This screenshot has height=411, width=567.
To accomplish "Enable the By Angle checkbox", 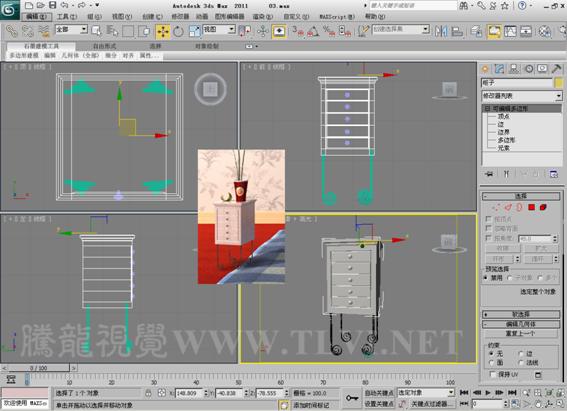I will click(x=489, y=238).
